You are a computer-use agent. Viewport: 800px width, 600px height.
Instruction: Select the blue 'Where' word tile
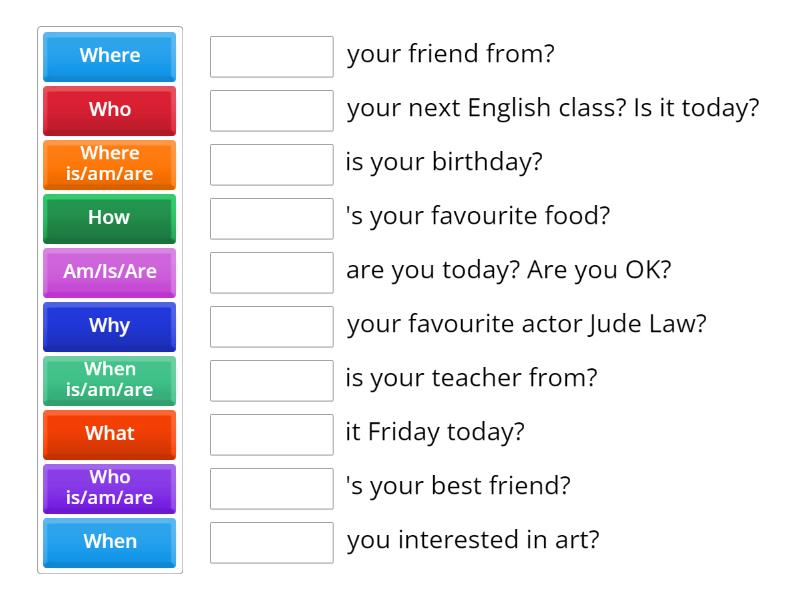108,56
